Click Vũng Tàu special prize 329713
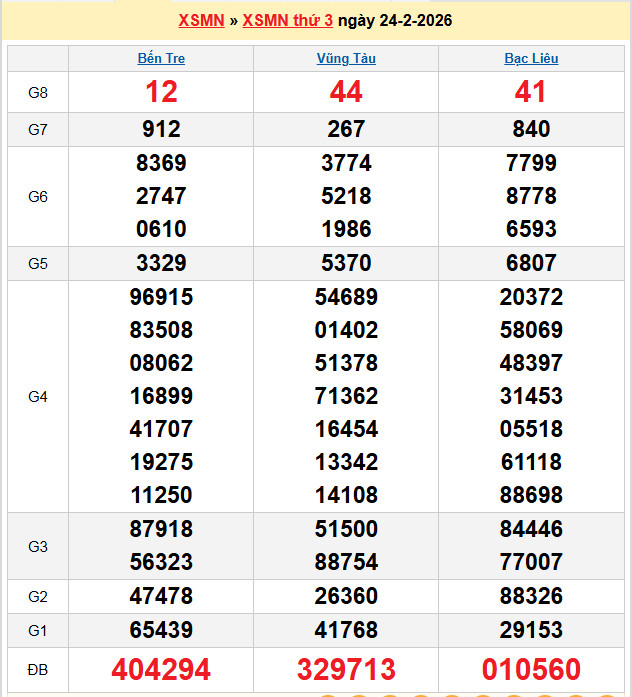 tap(346, 669)
